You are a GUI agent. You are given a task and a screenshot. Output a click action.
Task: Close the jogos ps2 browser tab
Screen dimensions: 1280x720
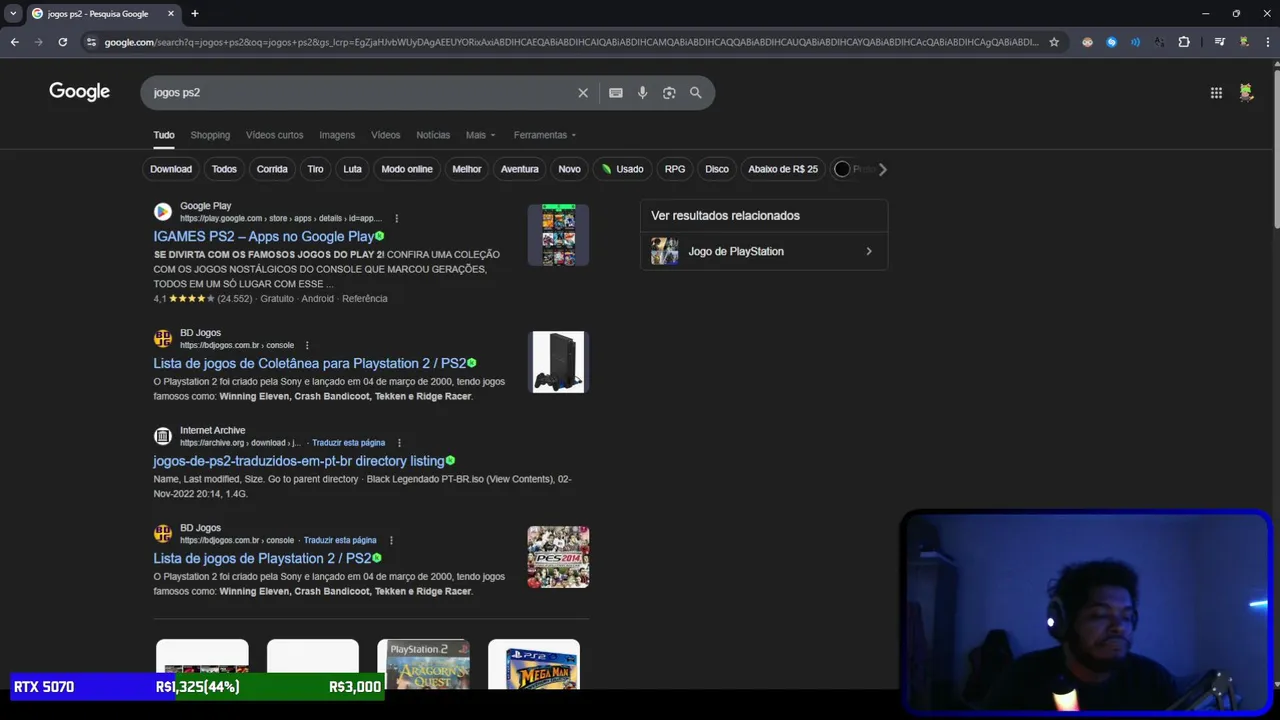[x=171, y=14]
